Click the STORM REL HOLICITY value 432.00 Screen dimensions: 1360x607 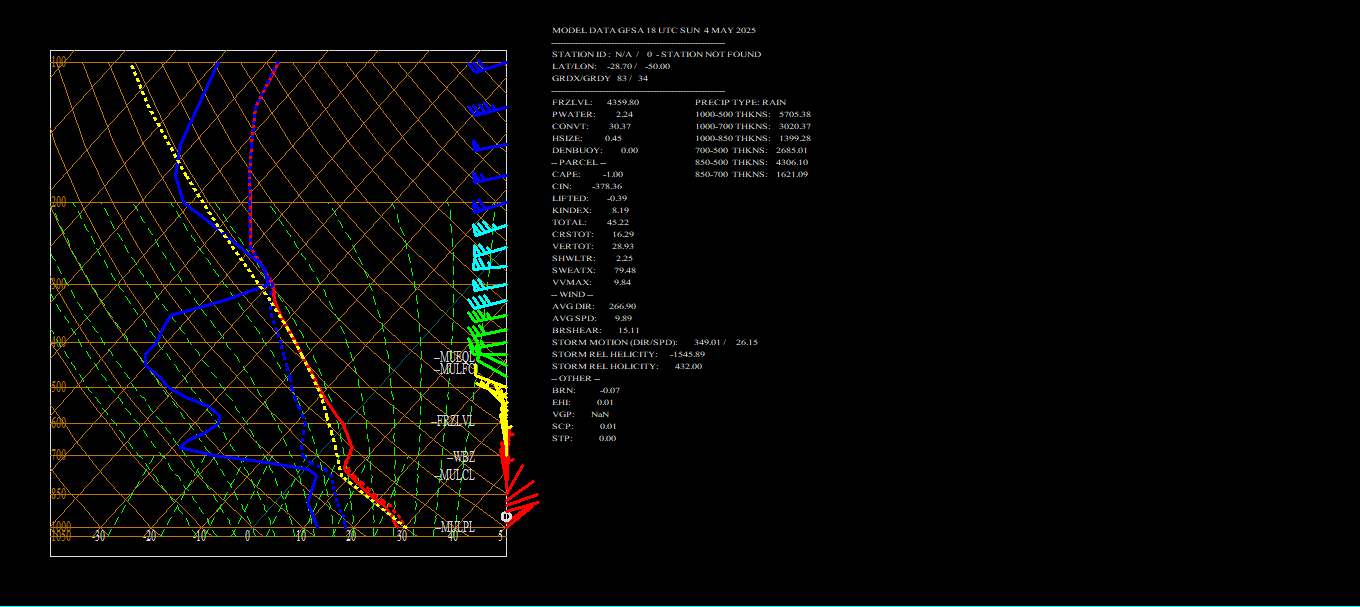click(x=689, y=366)
